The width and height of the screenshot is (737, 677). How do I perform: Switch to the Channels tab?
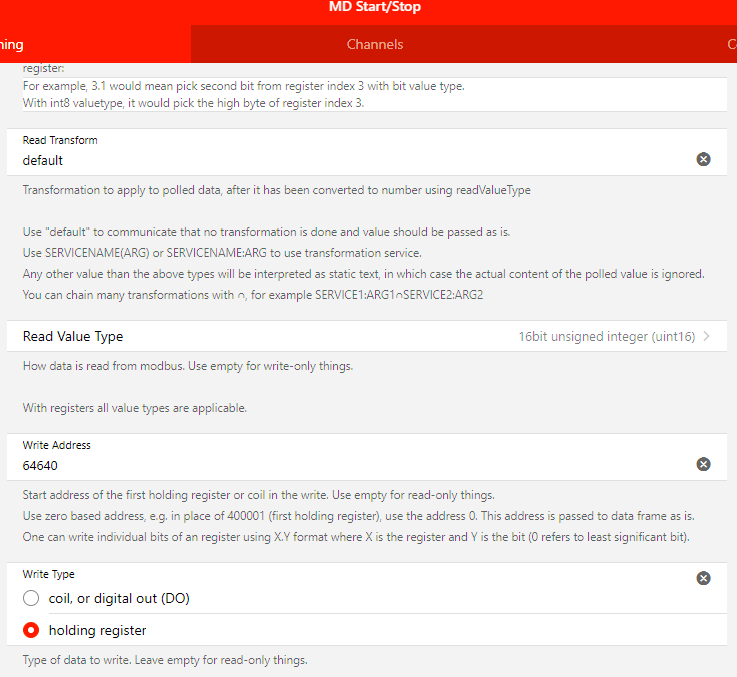point(375,44)
